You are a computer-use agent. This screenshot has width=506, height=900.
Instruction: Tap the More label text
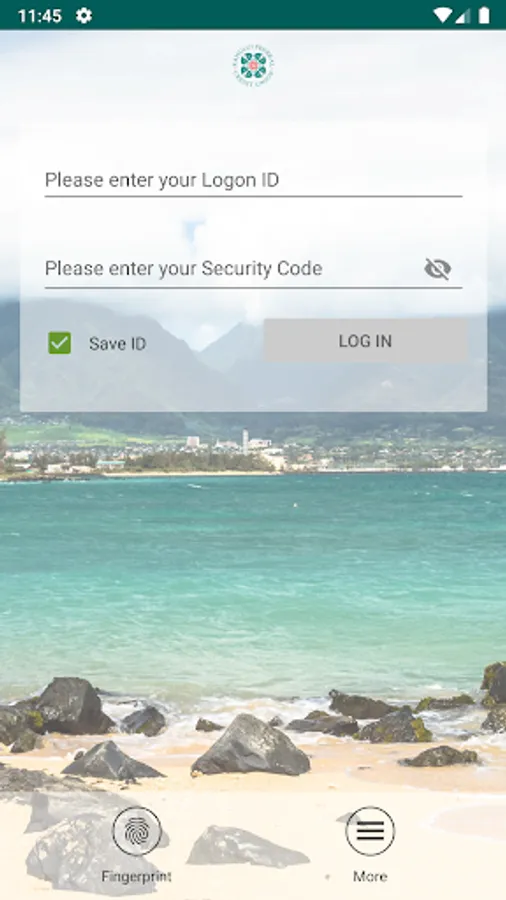point(370,876)
